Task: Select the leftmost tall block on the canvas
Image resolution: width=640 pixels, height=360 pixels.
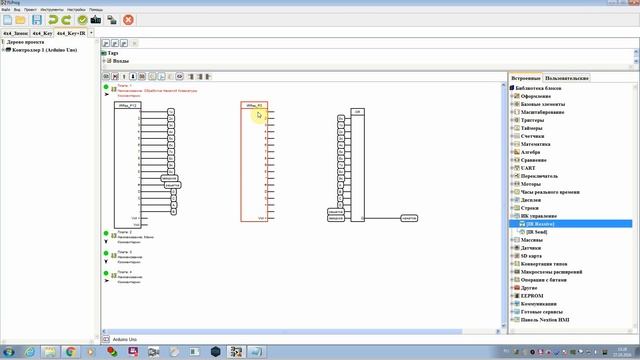Action: tap(128, 165)
